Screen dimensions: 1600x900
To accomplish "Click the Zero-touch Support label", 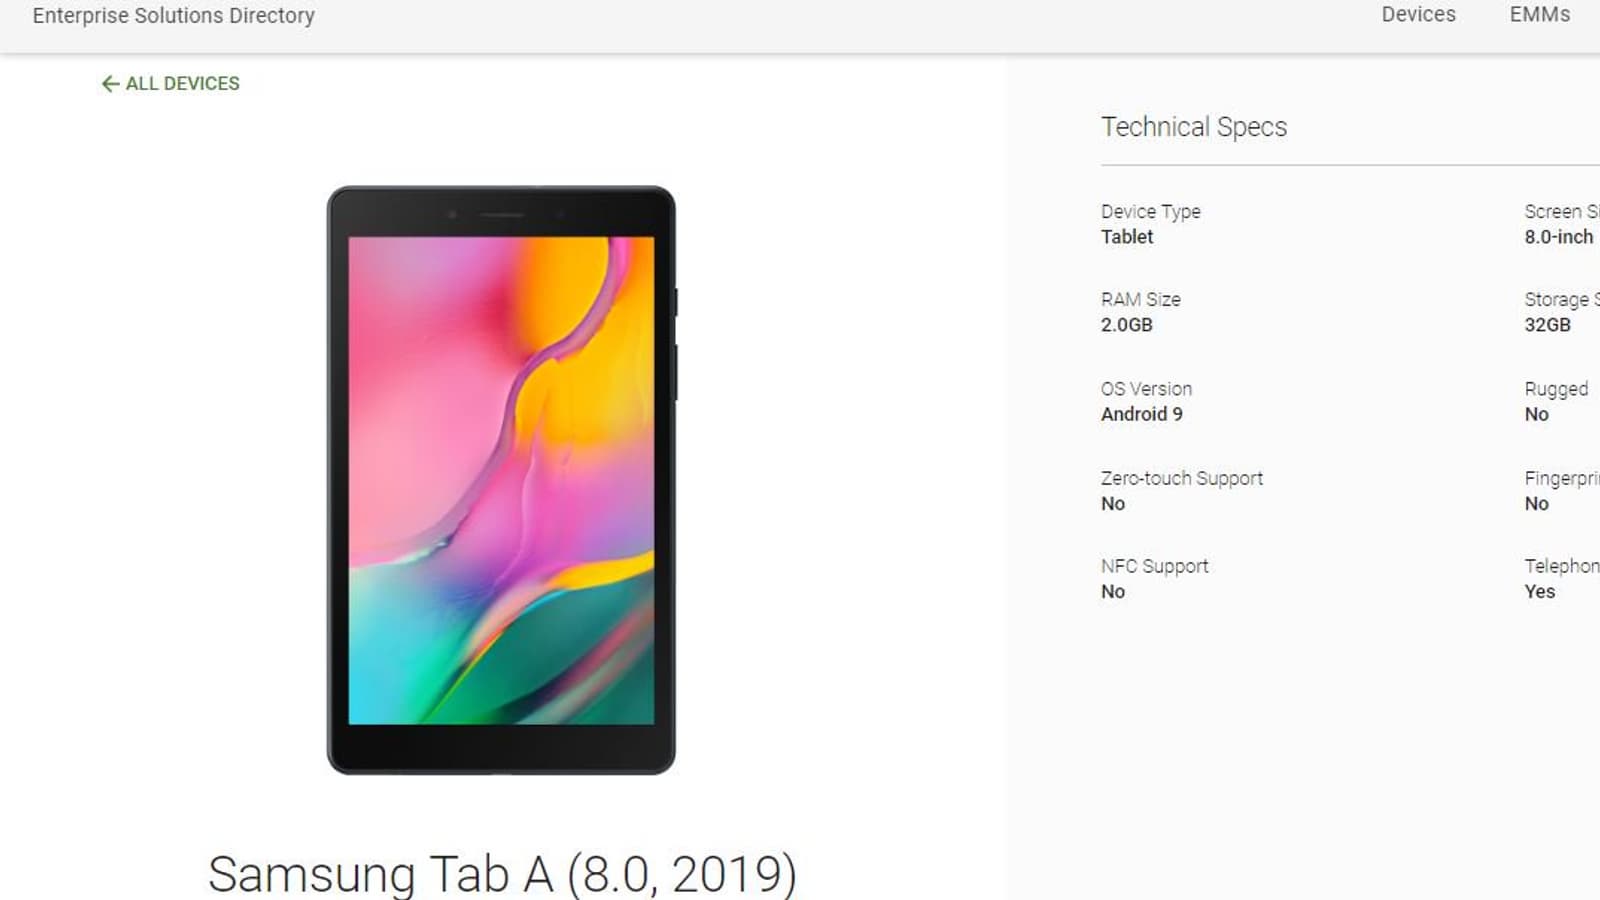I will [1182, 479].
